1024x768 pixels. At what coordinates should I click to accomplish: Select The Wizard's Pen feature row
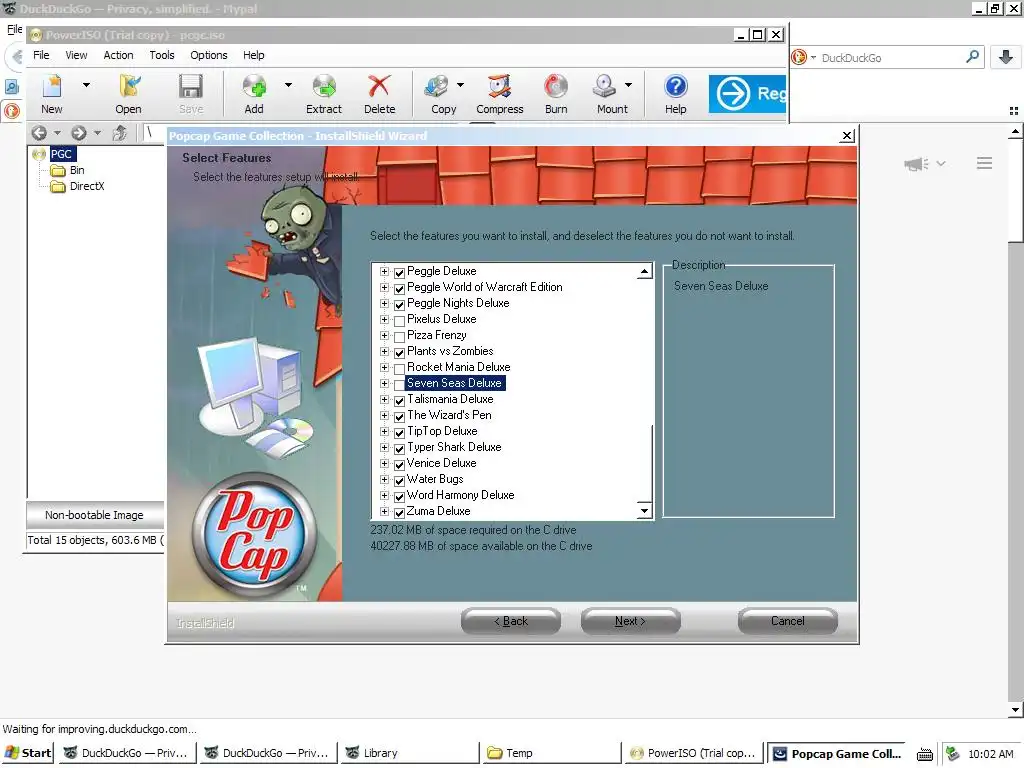[x=449, y=415]
